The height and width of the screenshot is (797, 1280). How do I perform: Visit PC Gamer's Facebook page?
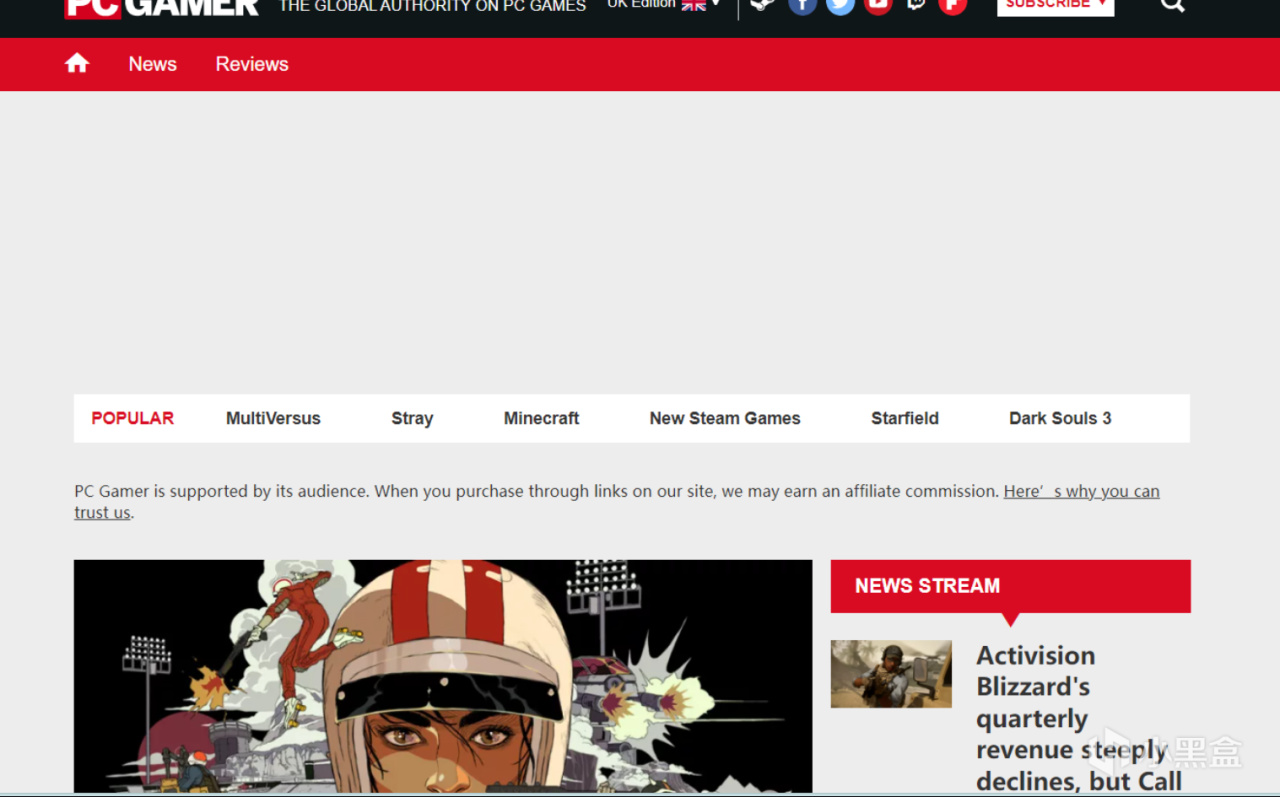pos(802,5)
